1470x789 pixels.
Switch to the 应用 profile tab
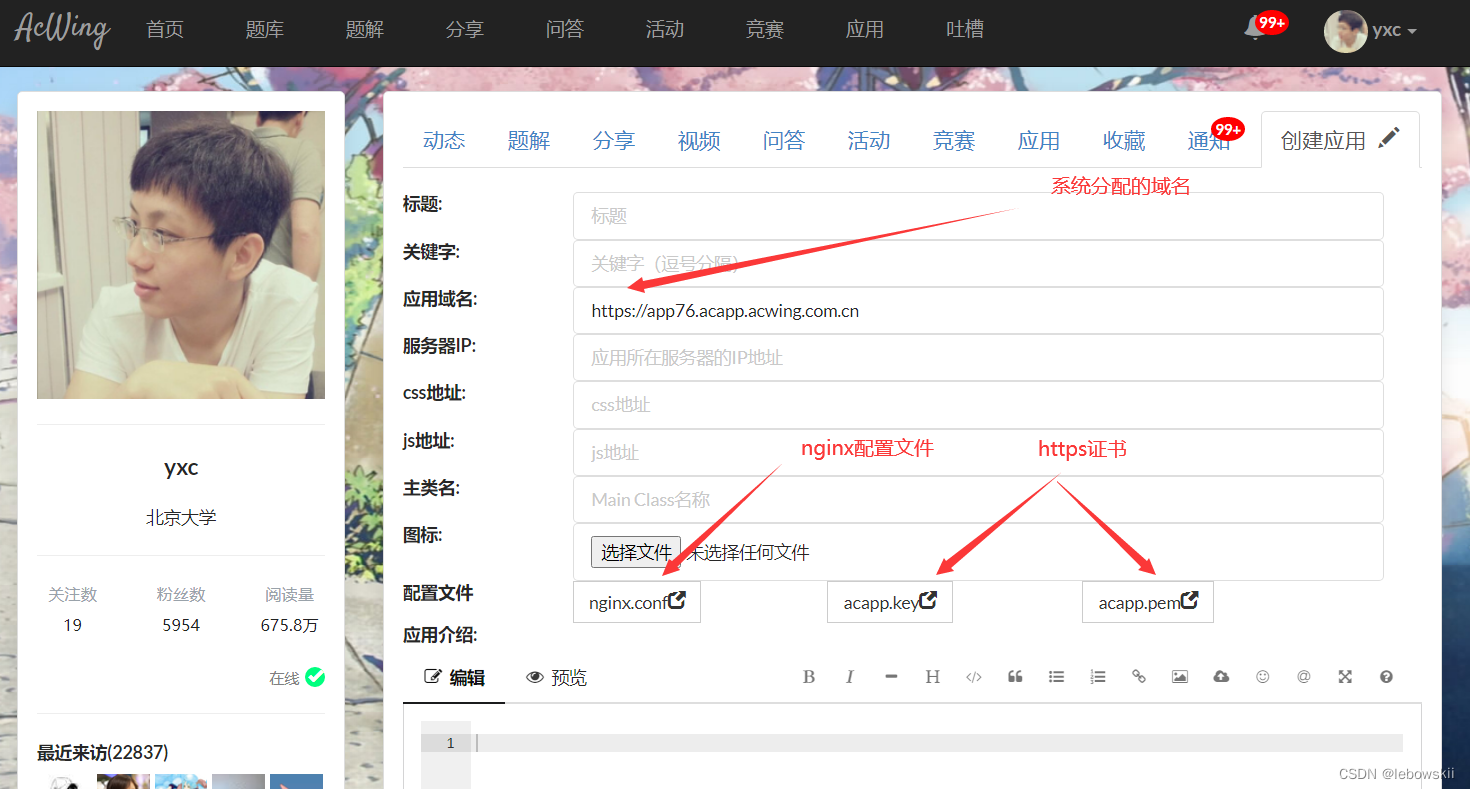pyautogui.click(x=1039, y=141)
